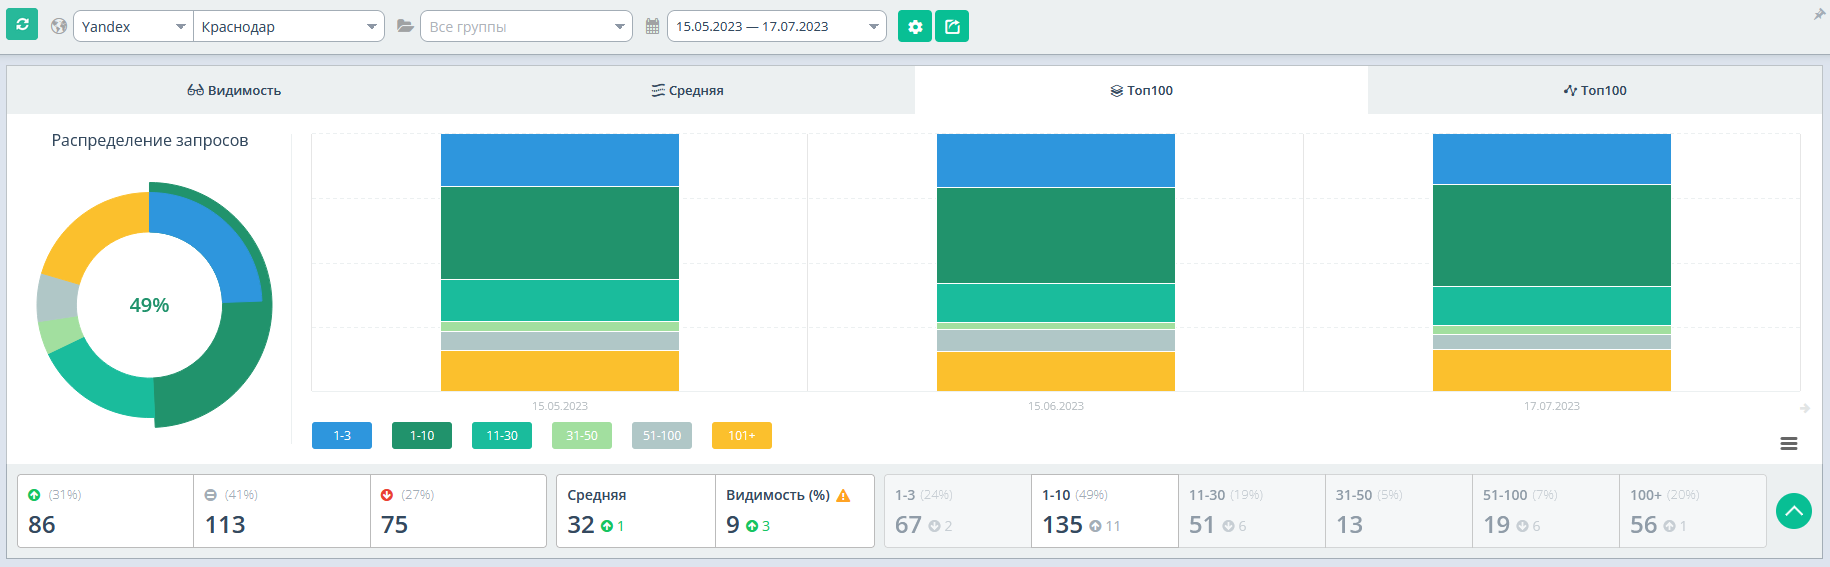This screenshot has width=1830, height=567.
Task: Toggle the 31-50 legend series
Action: (582, 435)
